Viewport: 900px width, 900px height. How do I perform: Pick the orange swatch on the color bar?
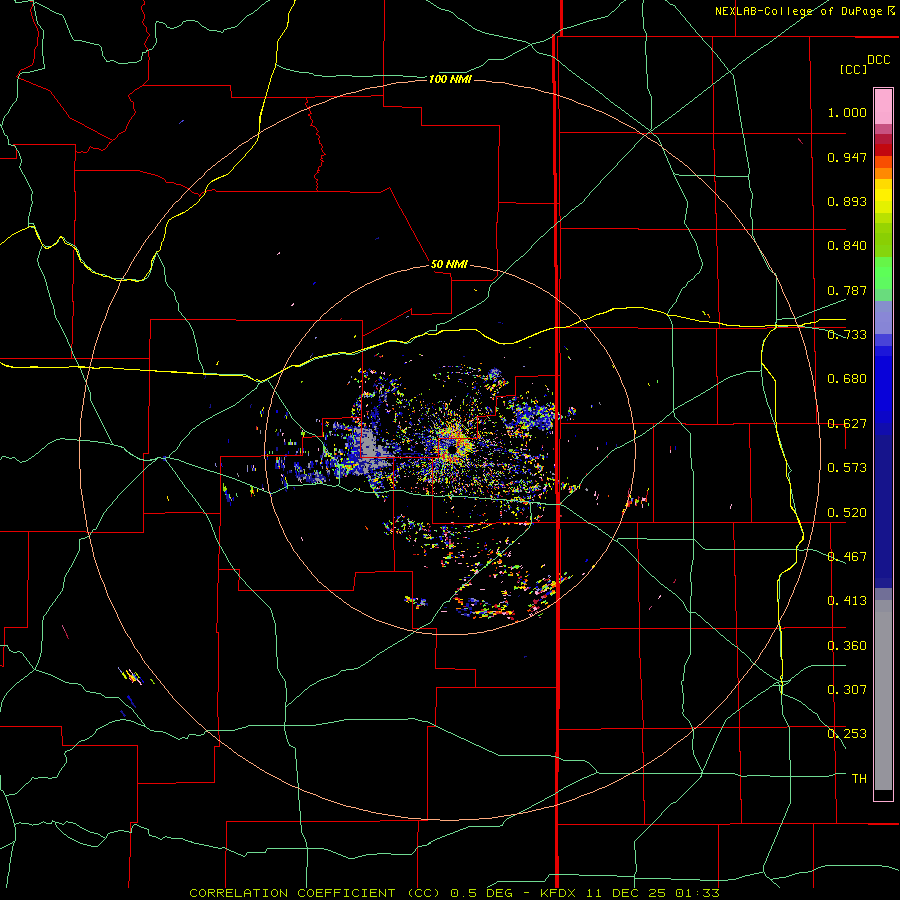click(x=883, y=172)
